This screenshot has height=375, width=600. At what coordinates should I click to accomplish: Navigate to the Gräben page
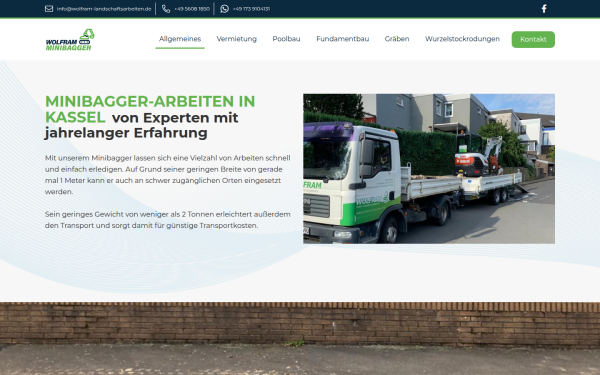397,39
